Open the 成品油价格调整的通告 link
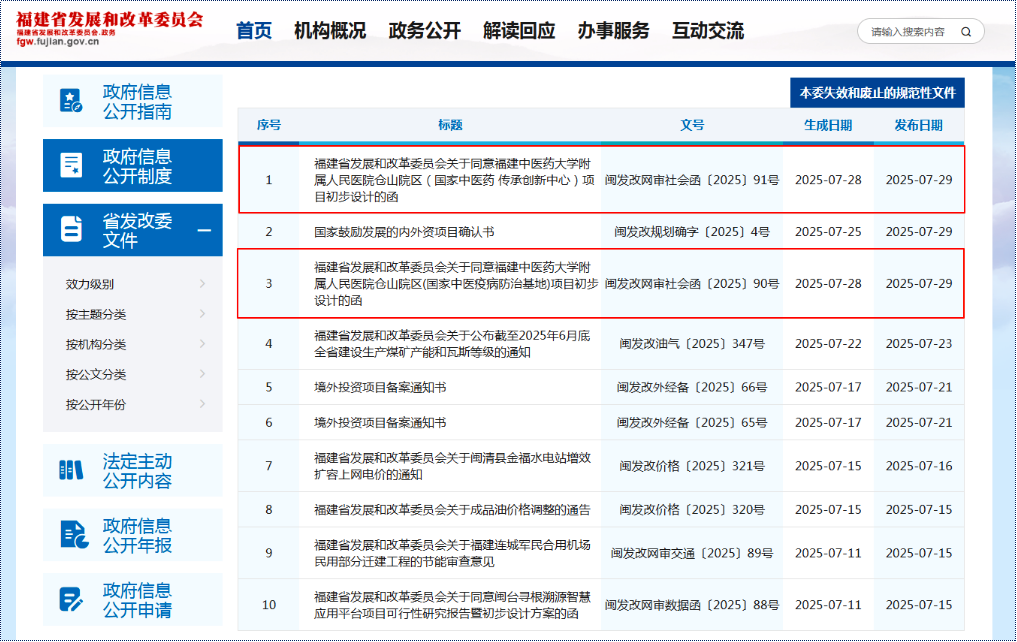1017x642 pixels. tap(452, 510)
